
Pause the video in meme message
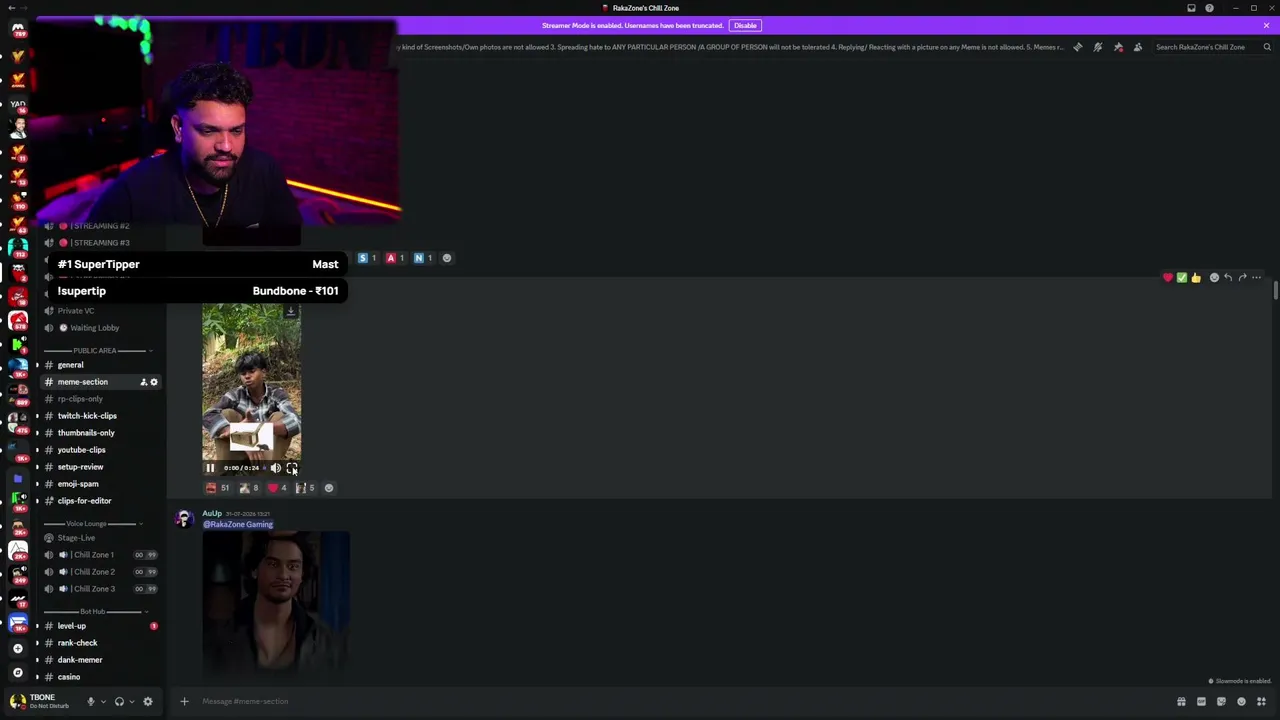[210, 468]
